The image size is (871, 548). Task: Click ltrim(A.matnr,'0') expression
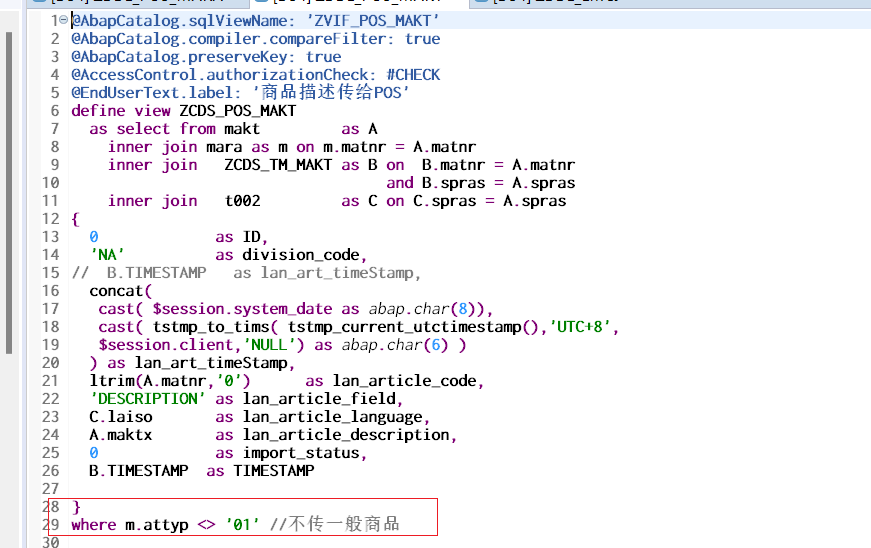pos(170,381)
